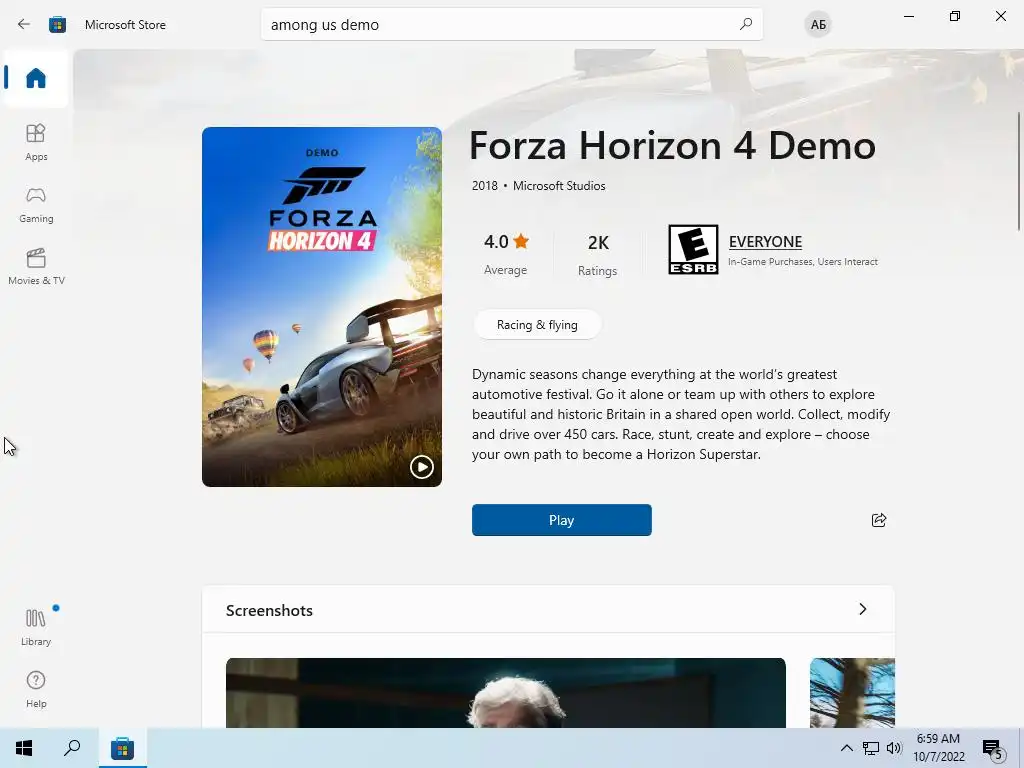Viewport: 1024px width, 768px height.
Task: Click the 4.0 average star rating
Action: pyautogui.click(x=505, y=253)
